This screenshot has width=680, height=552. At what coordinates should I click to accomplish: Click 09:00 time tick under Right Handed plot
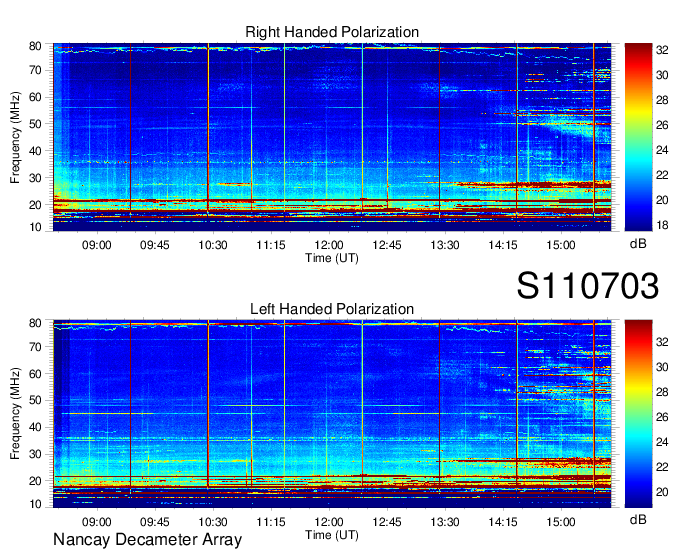coord(97,245)
